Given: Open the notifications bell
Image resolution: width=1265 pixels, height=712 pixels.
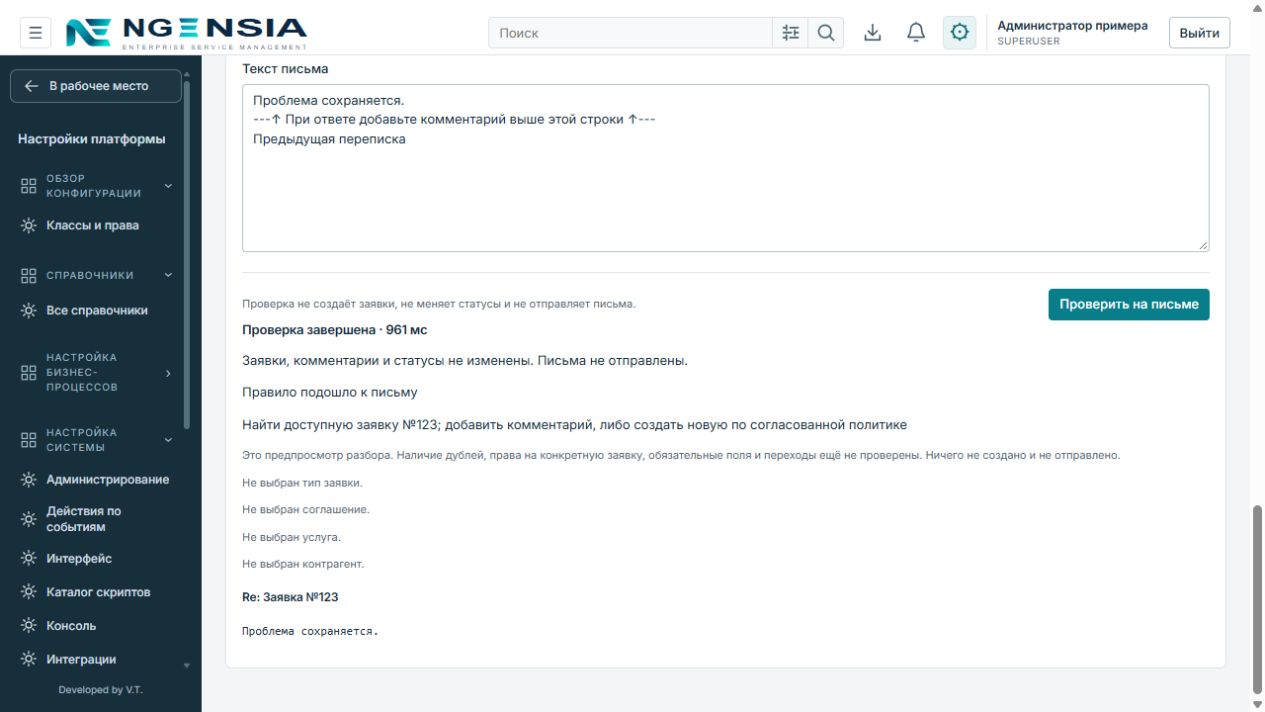Looking at the screenshot, I should [x=916, y=33].
